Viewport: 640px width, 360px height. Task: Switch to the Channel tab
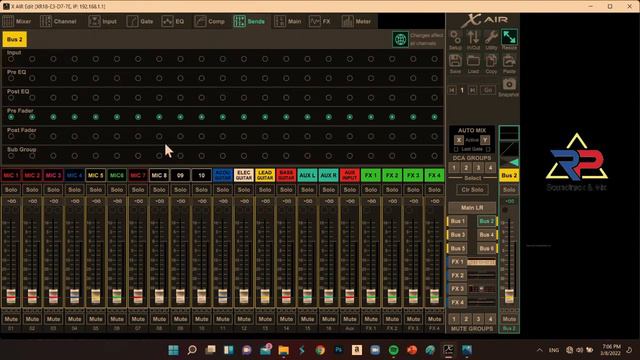(x=58, y=21)
